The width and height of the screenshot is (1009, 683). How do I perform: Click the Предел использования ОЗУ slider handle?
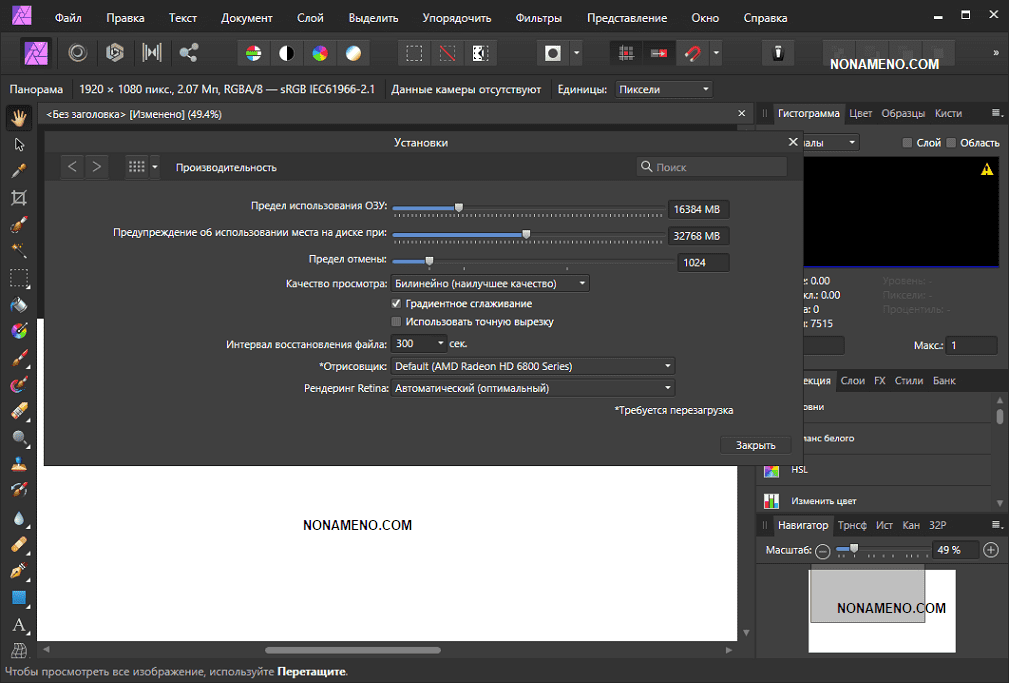coord(459,208)
